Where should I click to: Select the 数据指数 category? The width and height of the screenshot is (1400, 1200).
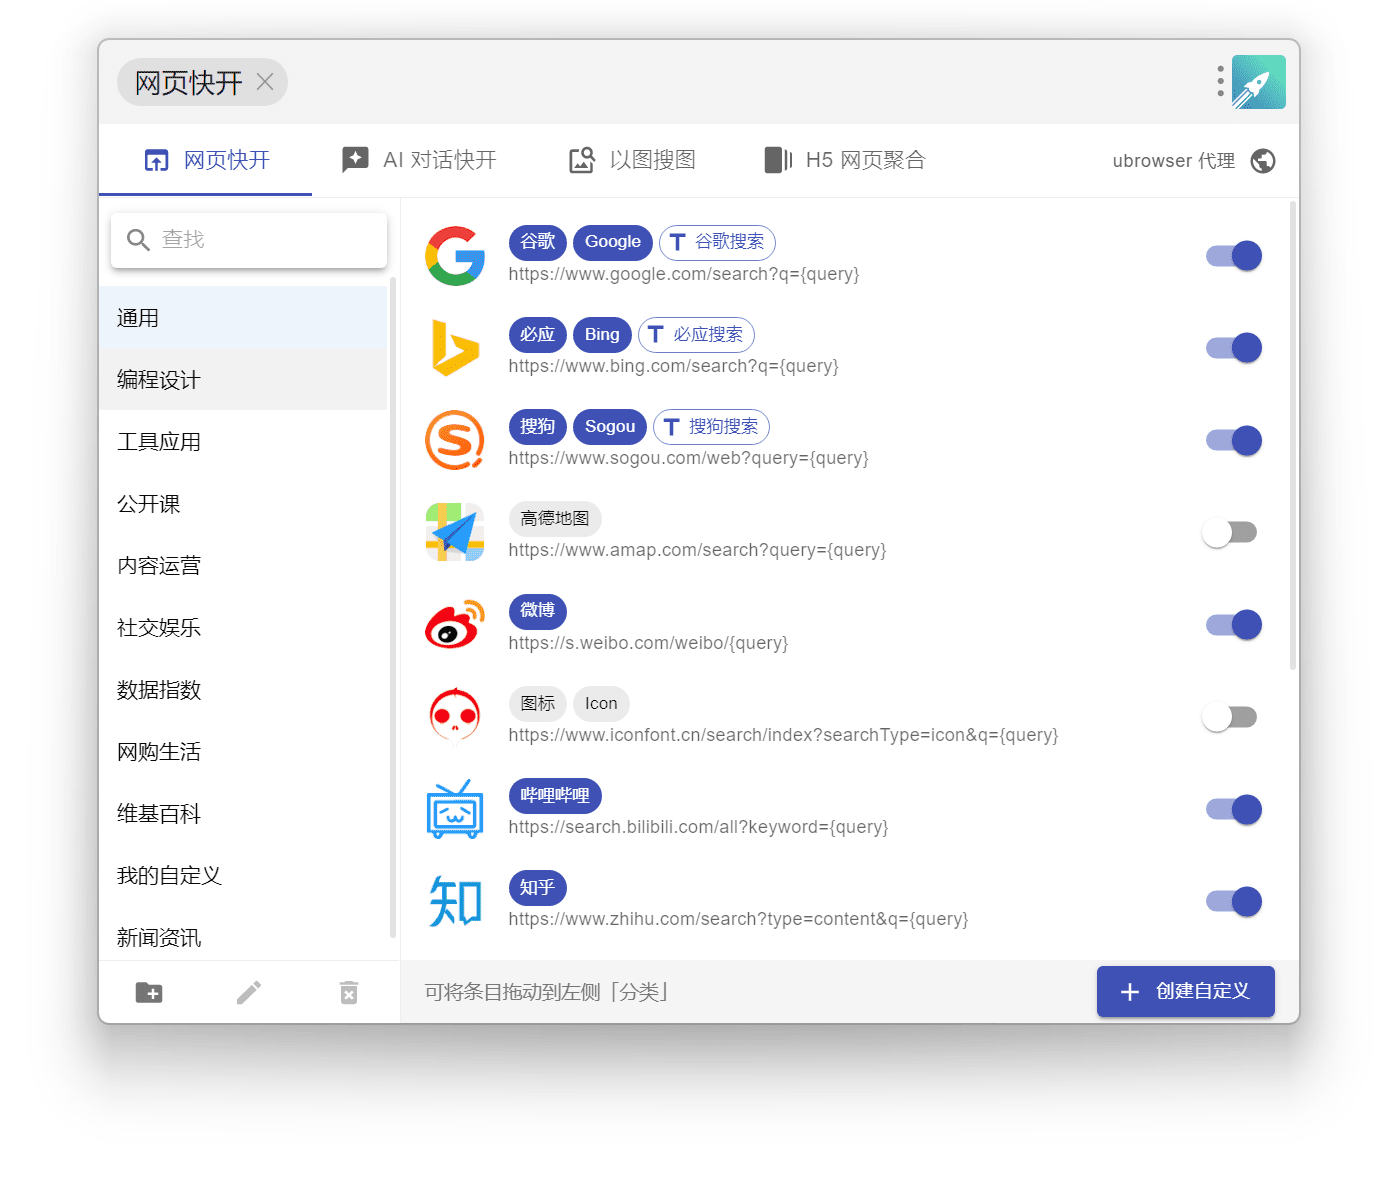tap(243, 690)
